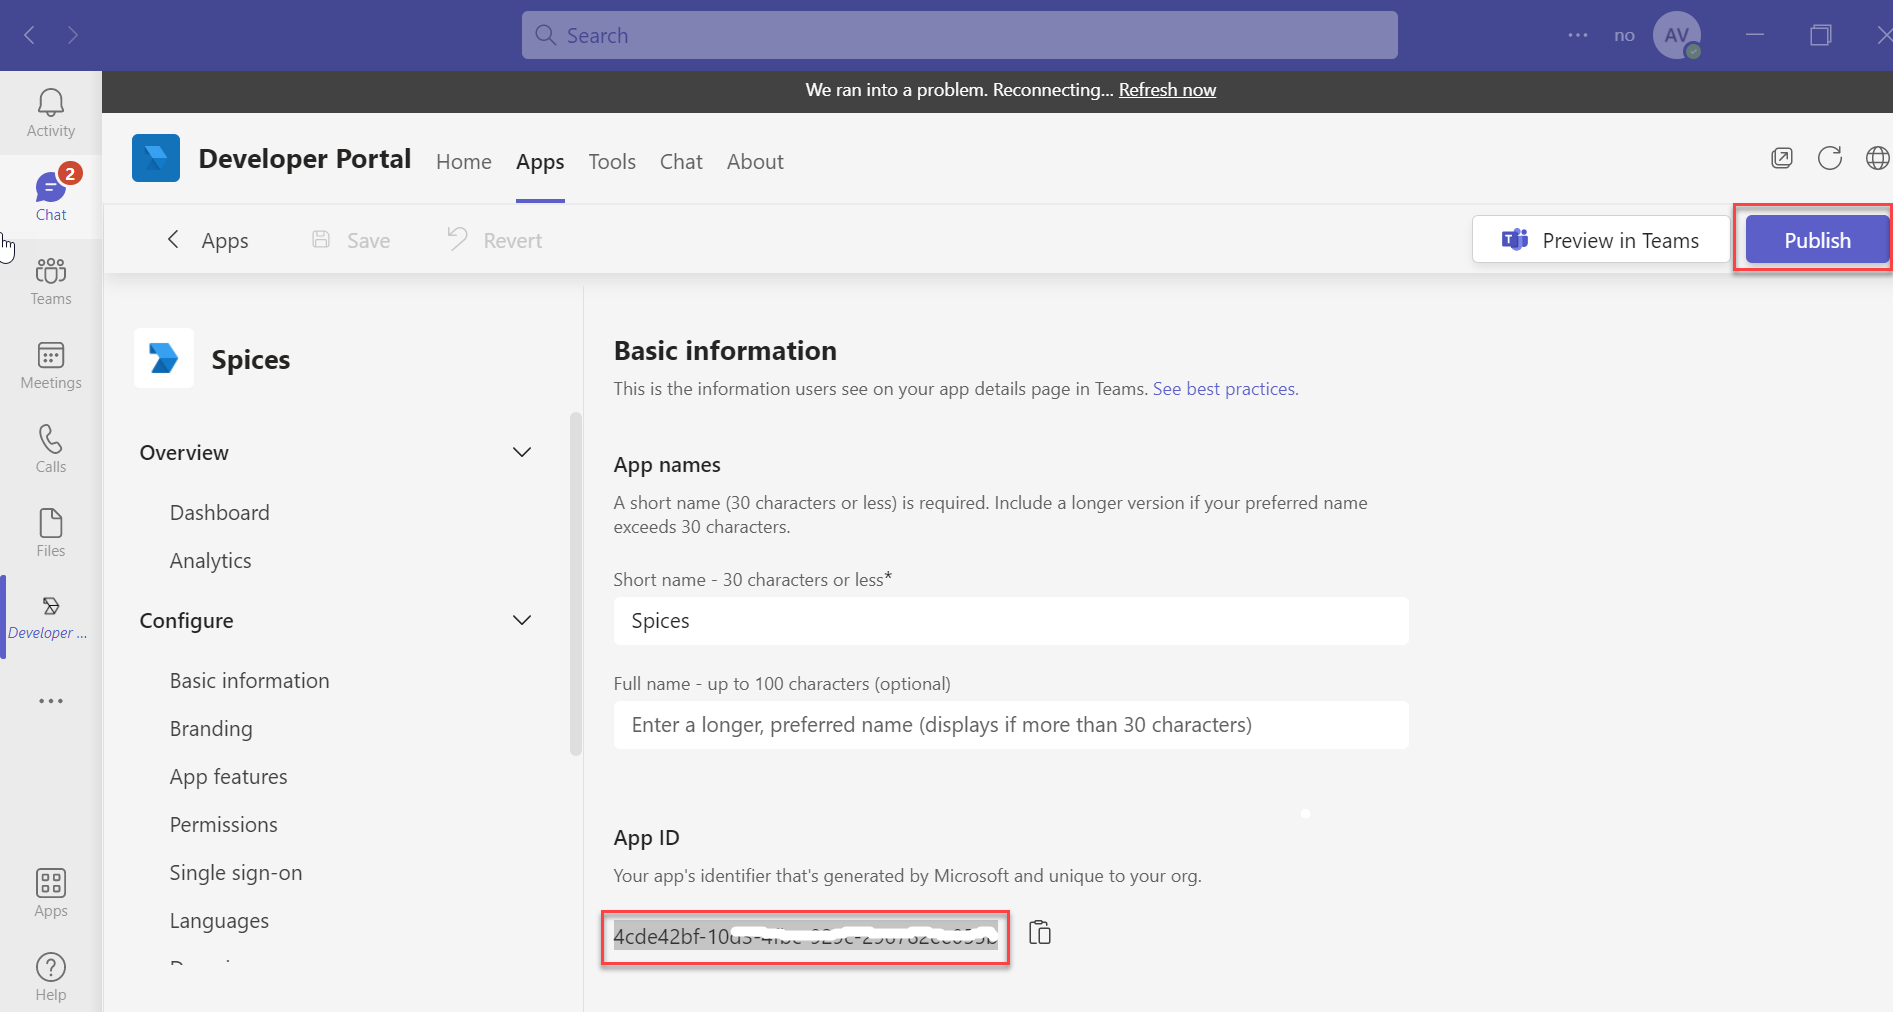Open in browser globe icon
Viewport: 1893px width, 1012px height.
[x=1877, y=158]
